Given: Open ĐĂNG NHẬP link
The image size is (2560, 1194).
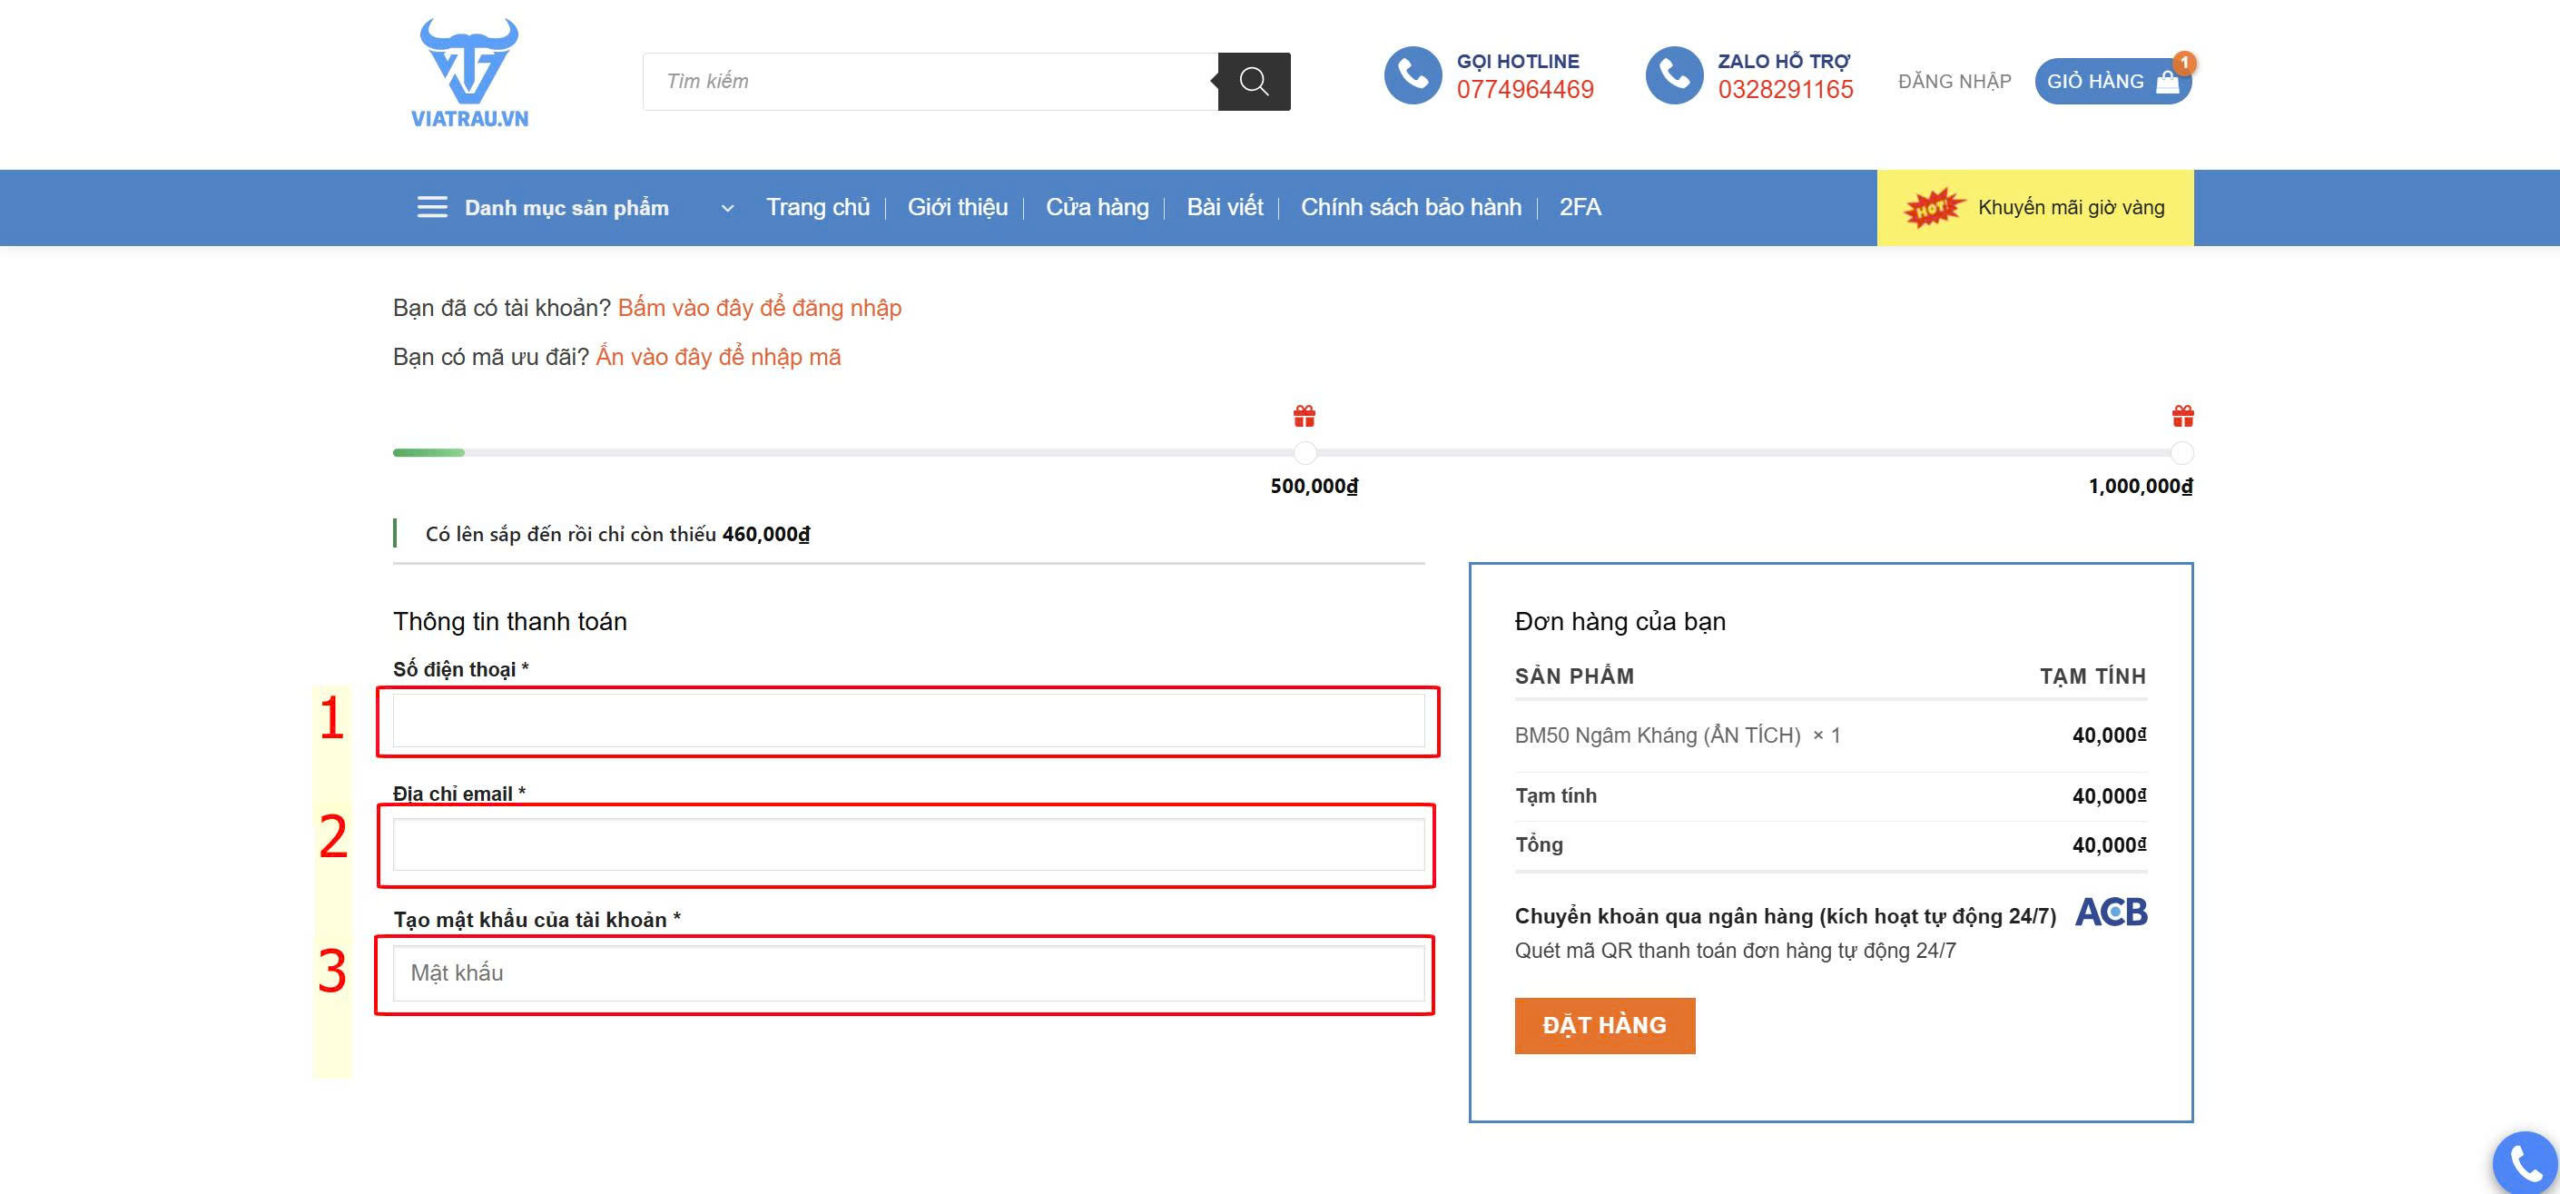Looking at the screenshot, I should (1954, 81).
